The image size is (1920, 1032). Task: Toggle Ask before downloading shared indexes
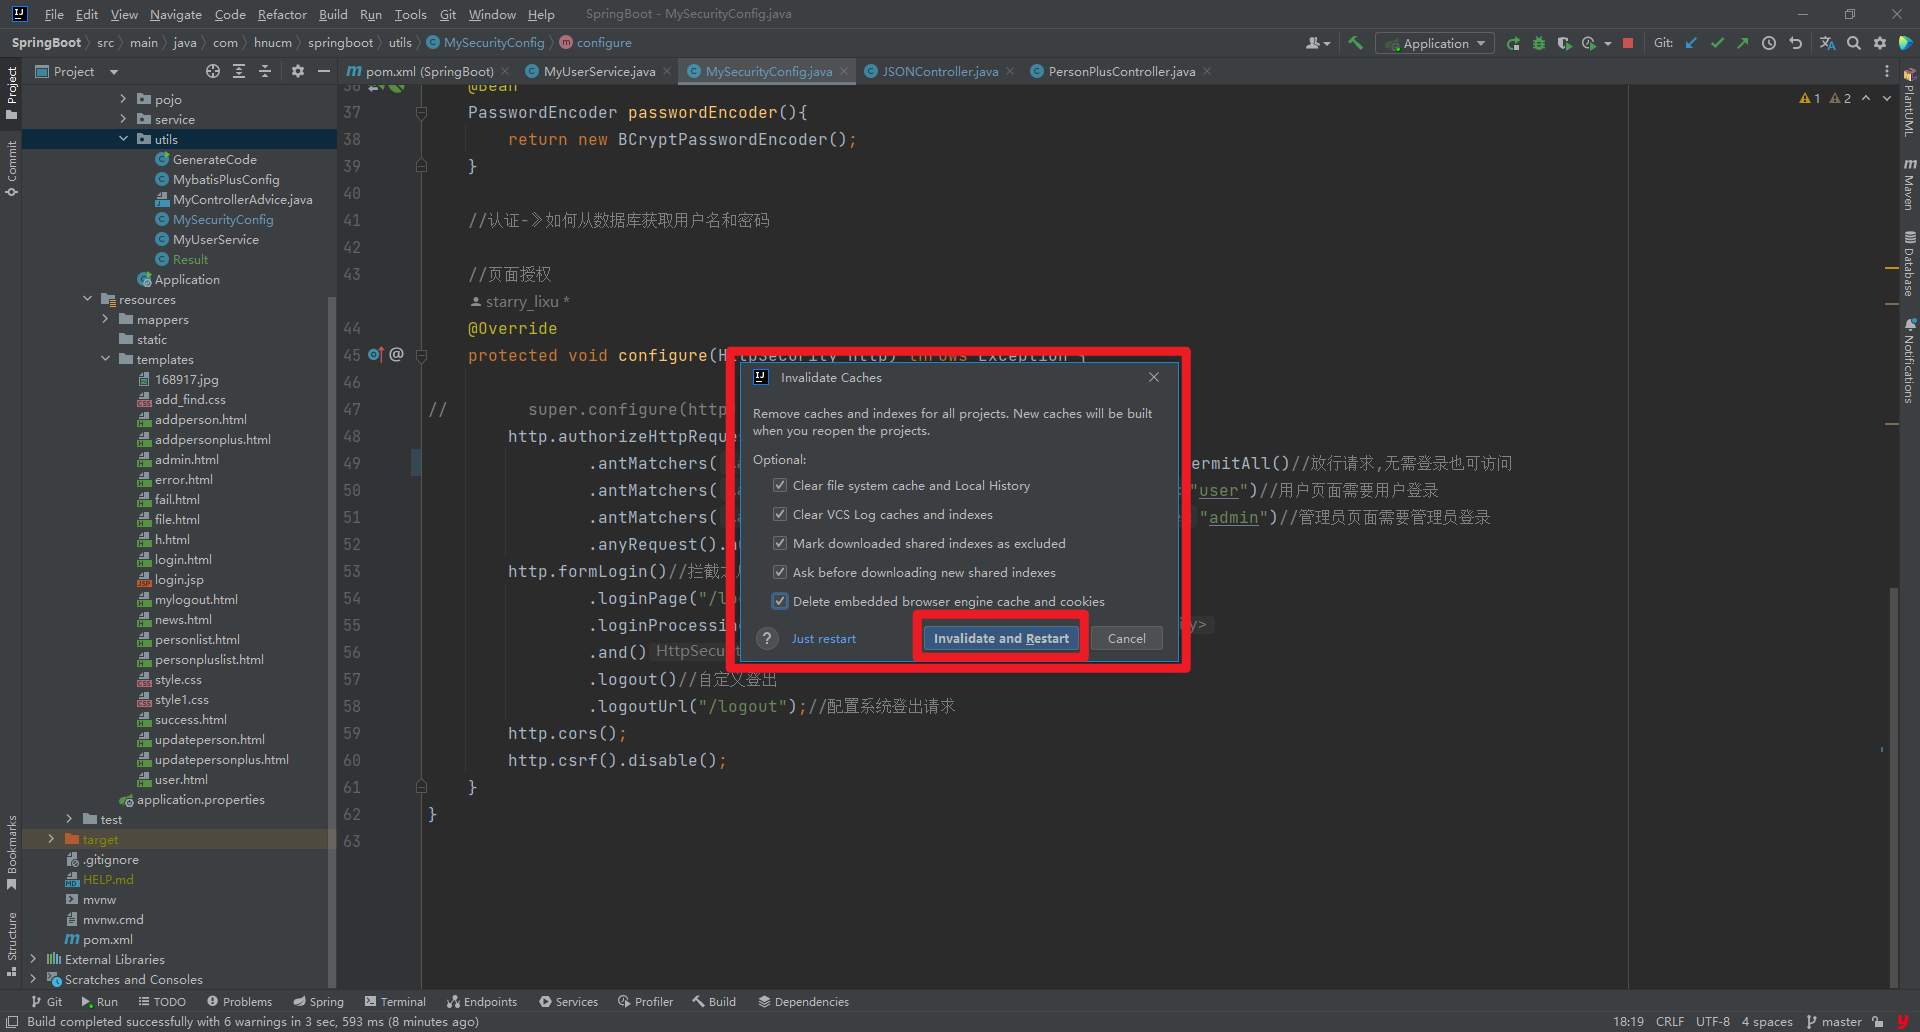780,572
